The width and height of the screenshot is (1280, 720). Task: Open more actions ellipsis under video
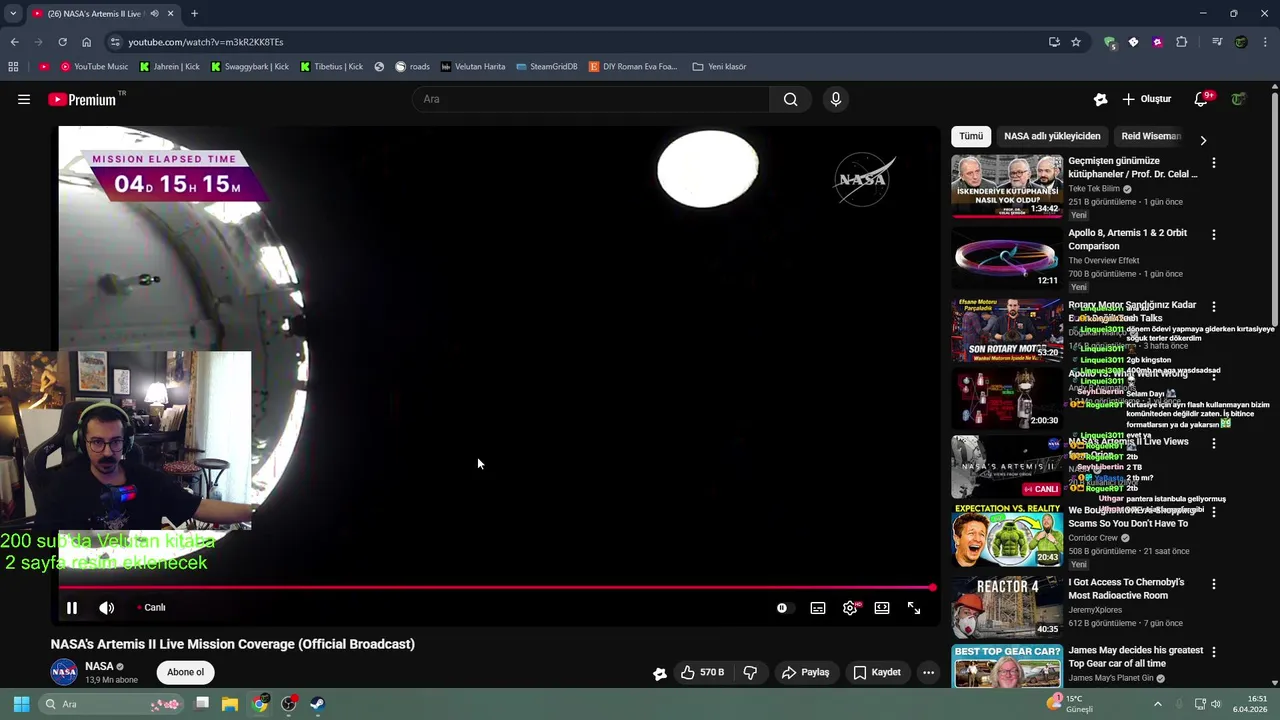pos(928,672)
